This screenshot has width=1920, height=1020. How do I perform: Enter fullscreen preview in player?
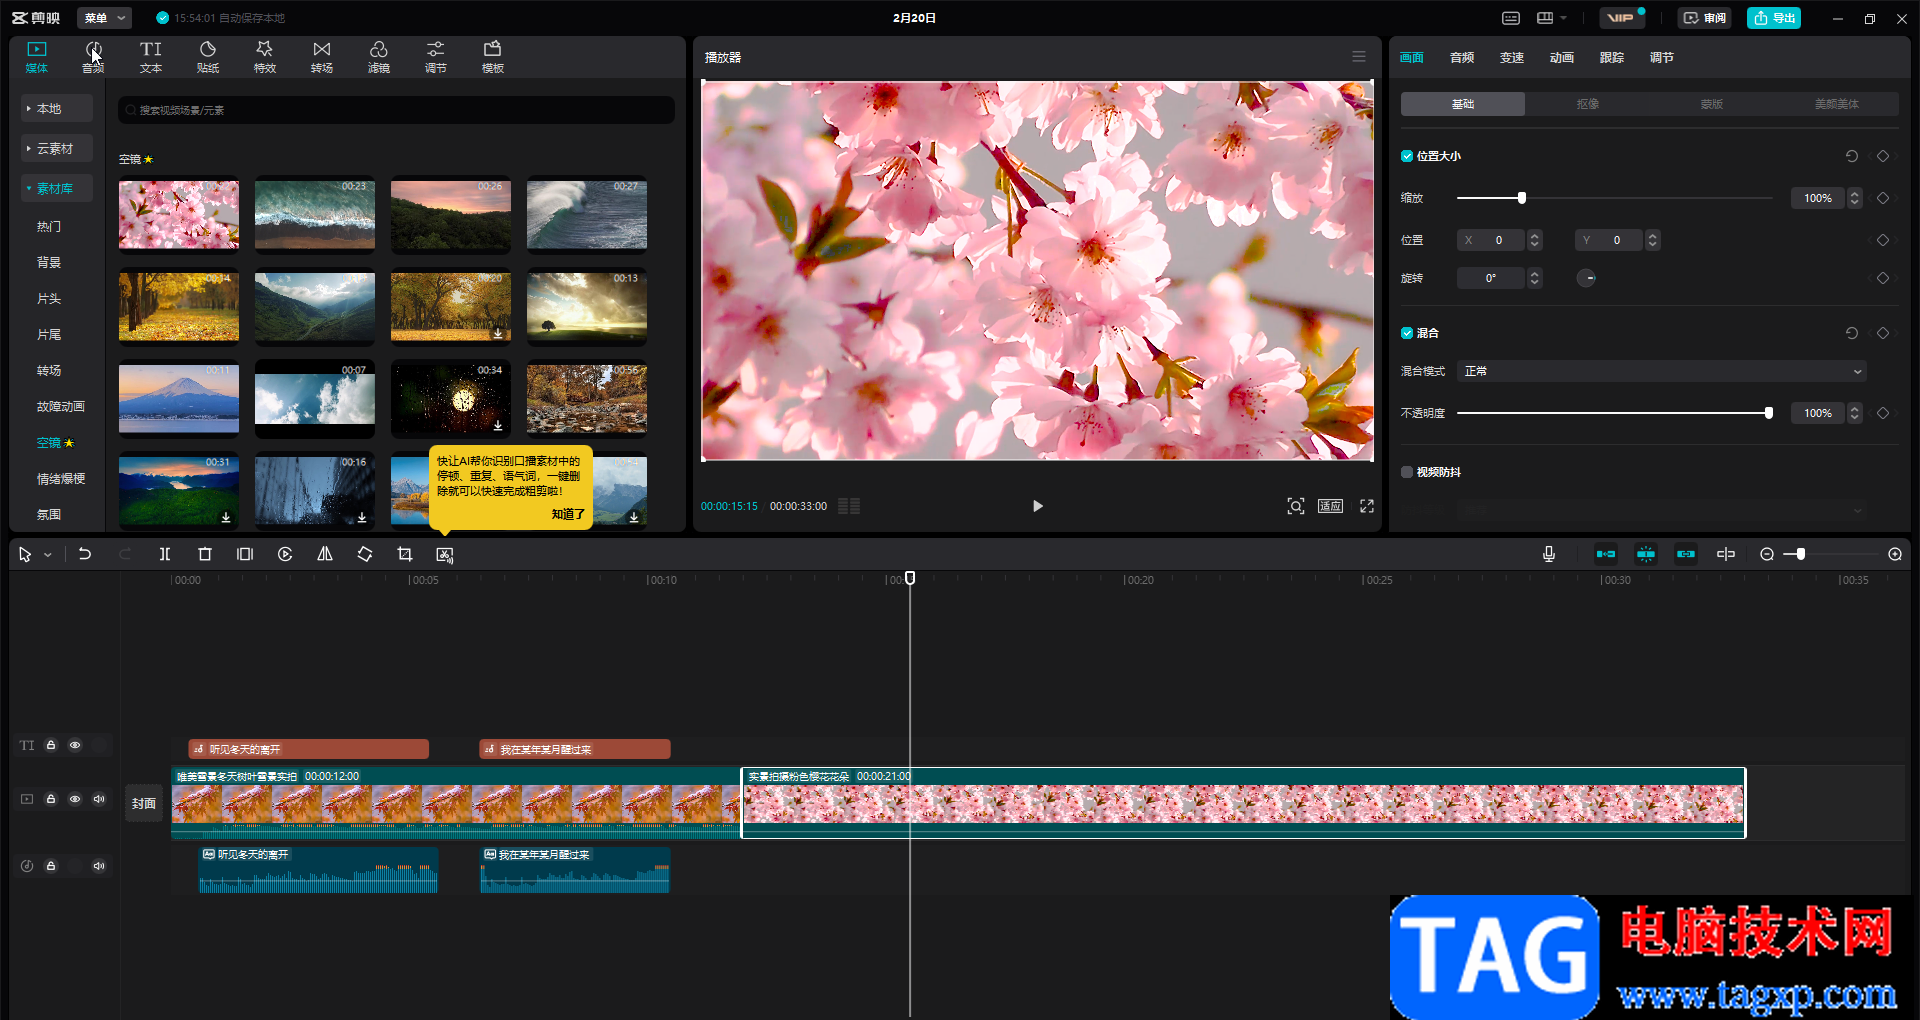tap(1367, 506)
